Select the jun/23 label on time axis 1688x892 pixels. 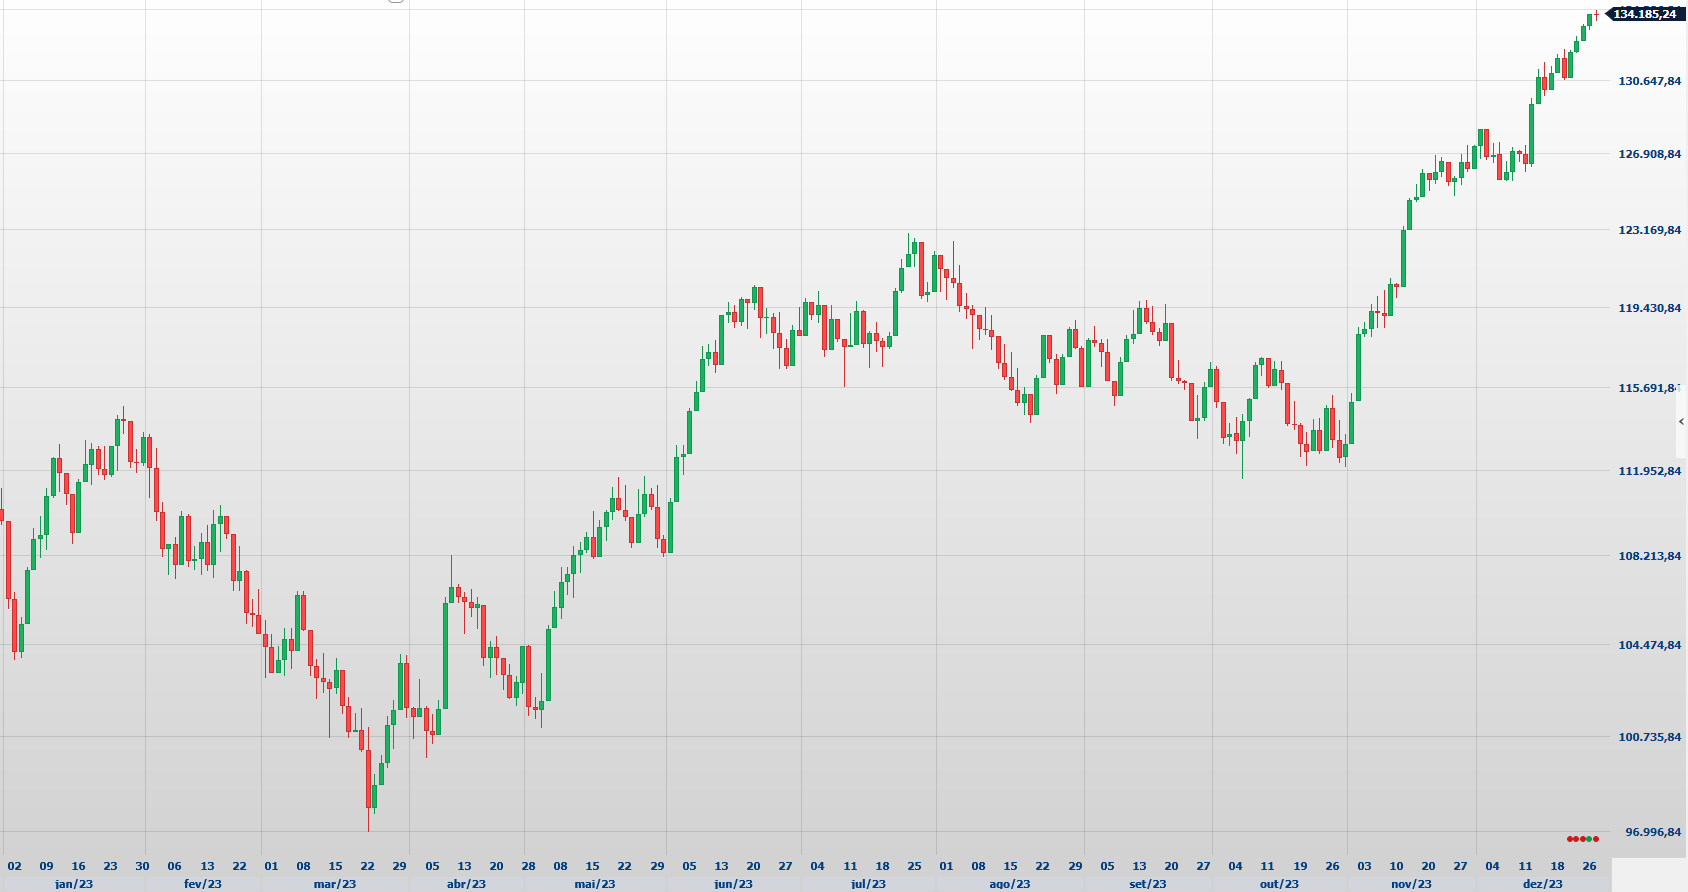[733, 884]
